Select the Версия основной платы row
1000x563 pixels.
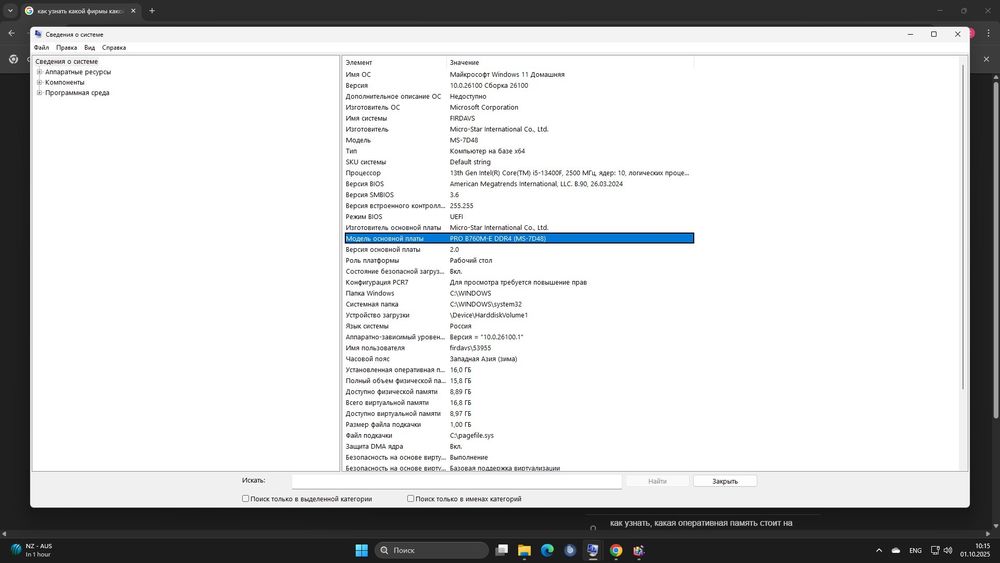(518, 249)
